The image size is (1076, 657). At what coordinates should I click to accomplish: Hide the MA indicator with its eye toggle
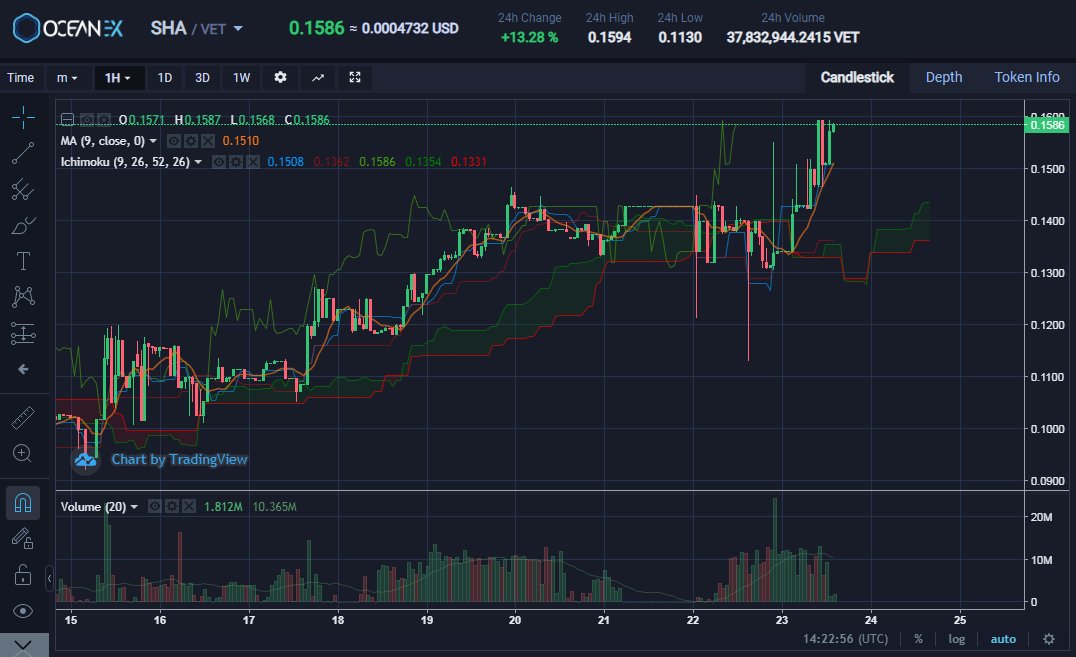coord(174,141)
